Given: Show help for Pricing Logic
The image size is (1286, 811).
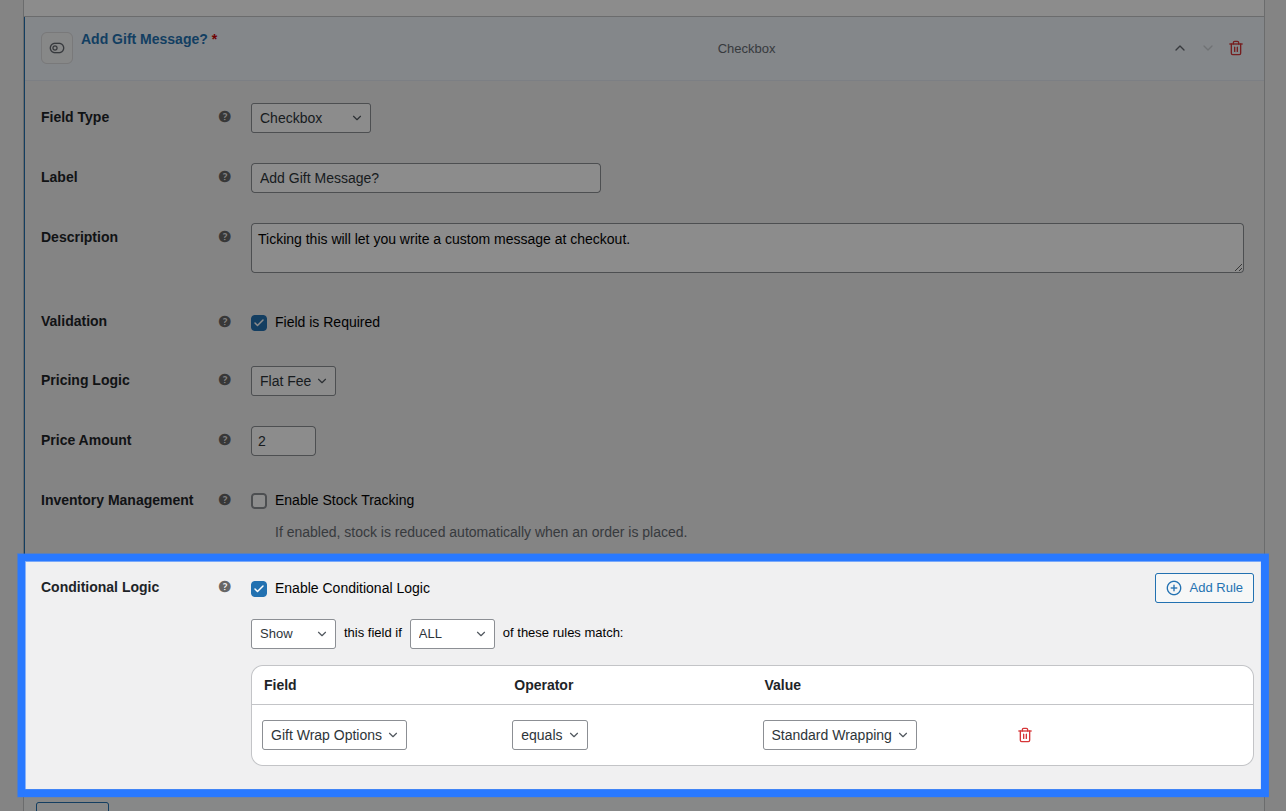Looking at the screenshot, I should 225,380.
